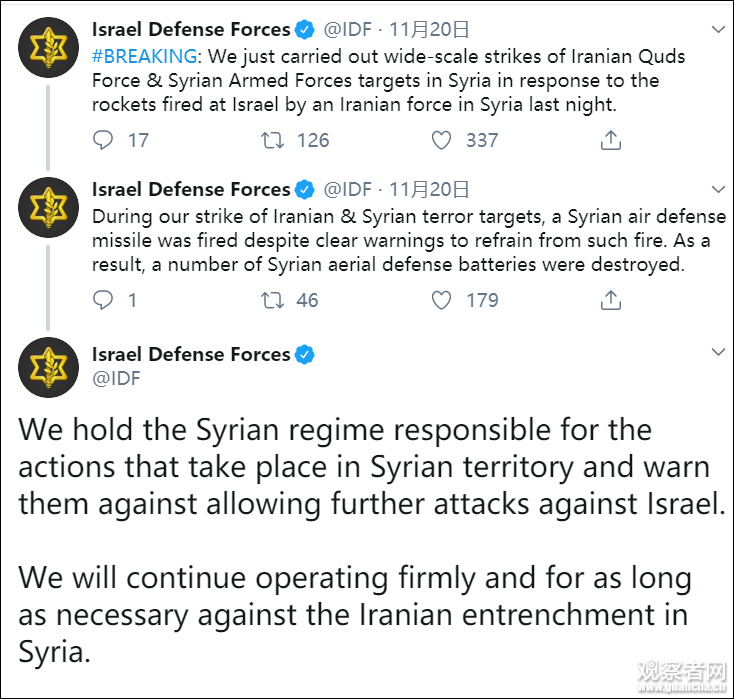Open the @IDF handle under third tweet
Screen dimensions: 734x699
click(116, 378)
